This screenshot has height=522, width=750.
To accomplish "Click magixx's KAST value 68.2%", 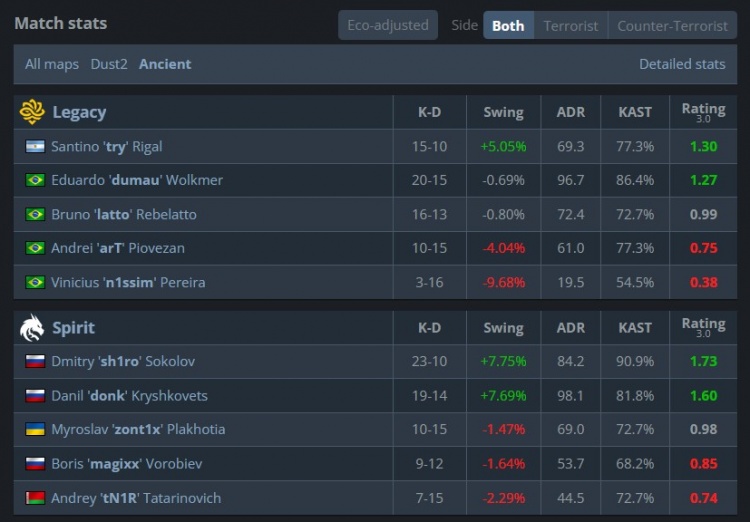I will pos(635,464).
